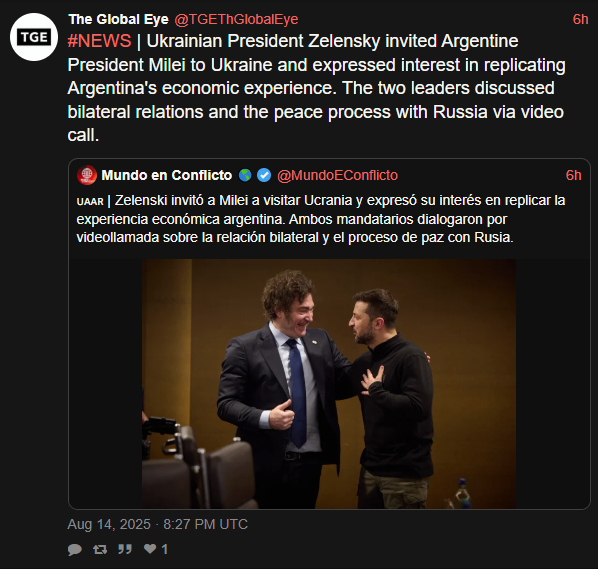This screenshot has width=598, height=569.
Task: Open the #NEWS hashtag
Action: coord(99,41)
